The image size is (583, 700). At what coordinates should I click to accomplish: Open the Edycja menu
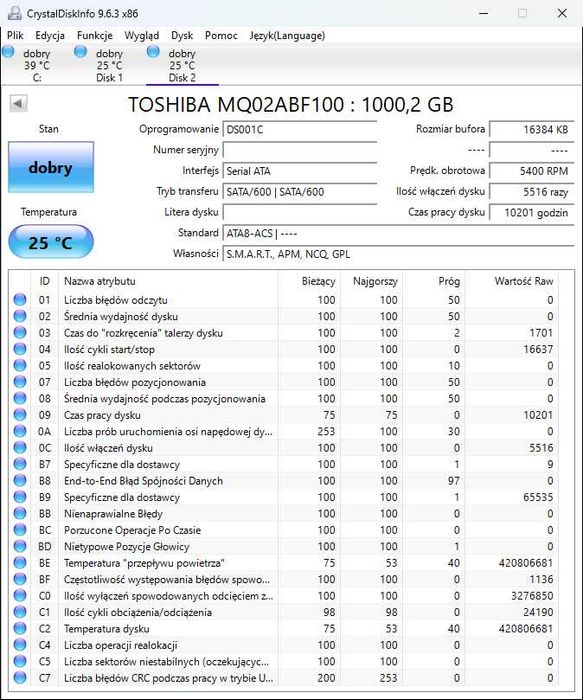tap(50, 35)
